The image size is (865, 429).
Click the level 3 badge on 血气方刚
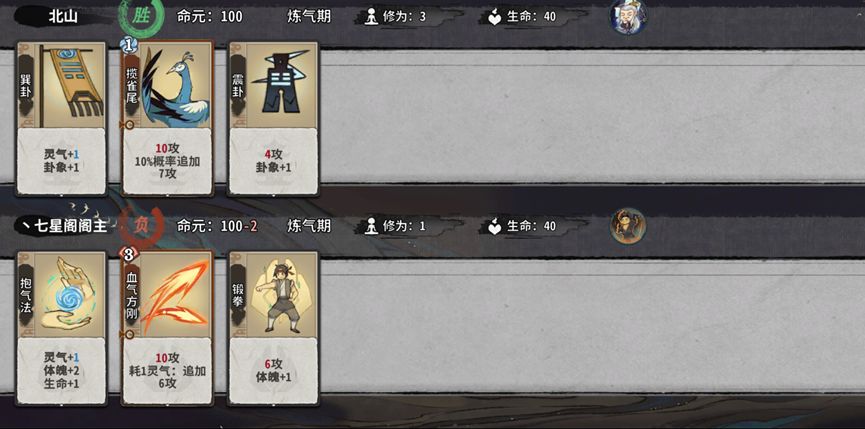click(129, 255)
